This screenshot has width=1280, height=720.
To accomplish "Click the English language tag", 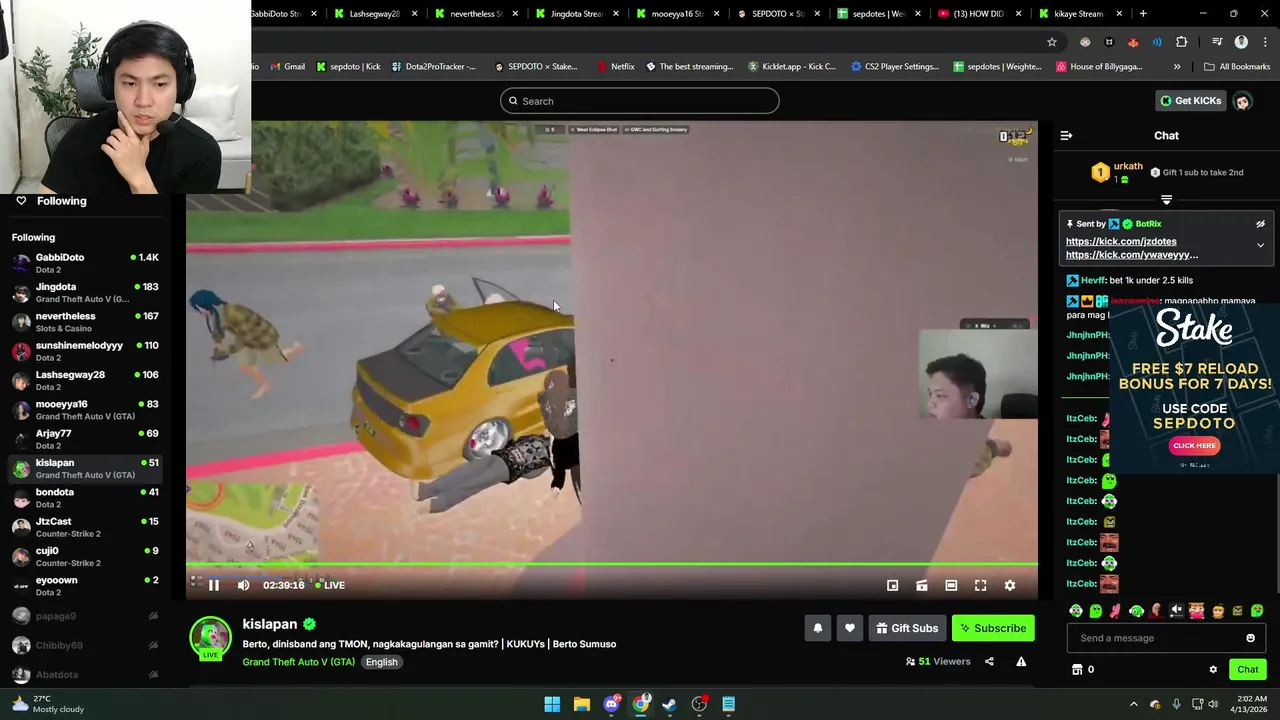I will pyautogui.click(x=381, y=662).
